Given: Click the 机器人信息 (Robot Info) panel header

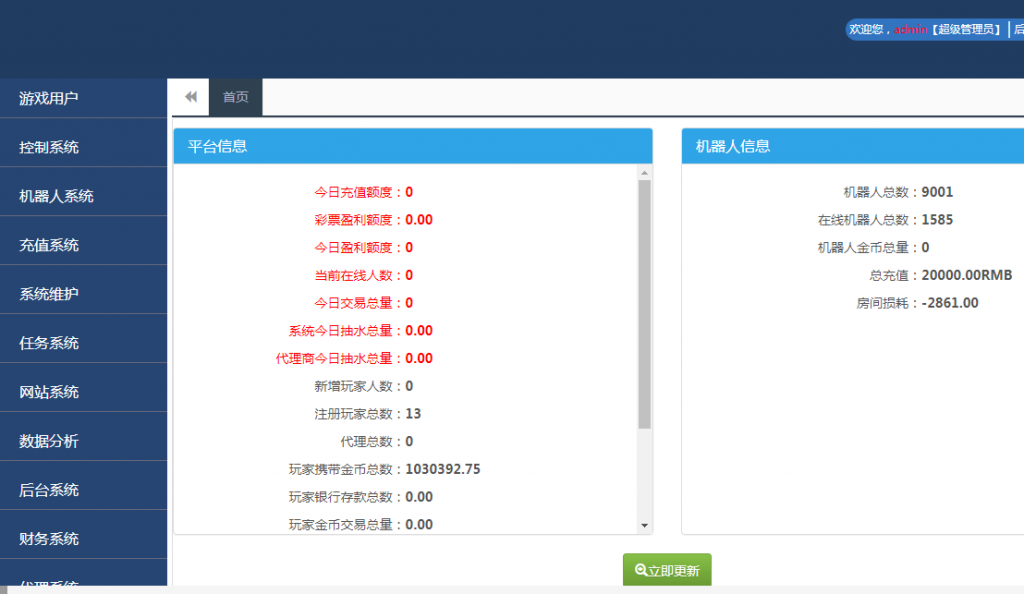Looking at the screenshot, I should [x=852, y=146].
